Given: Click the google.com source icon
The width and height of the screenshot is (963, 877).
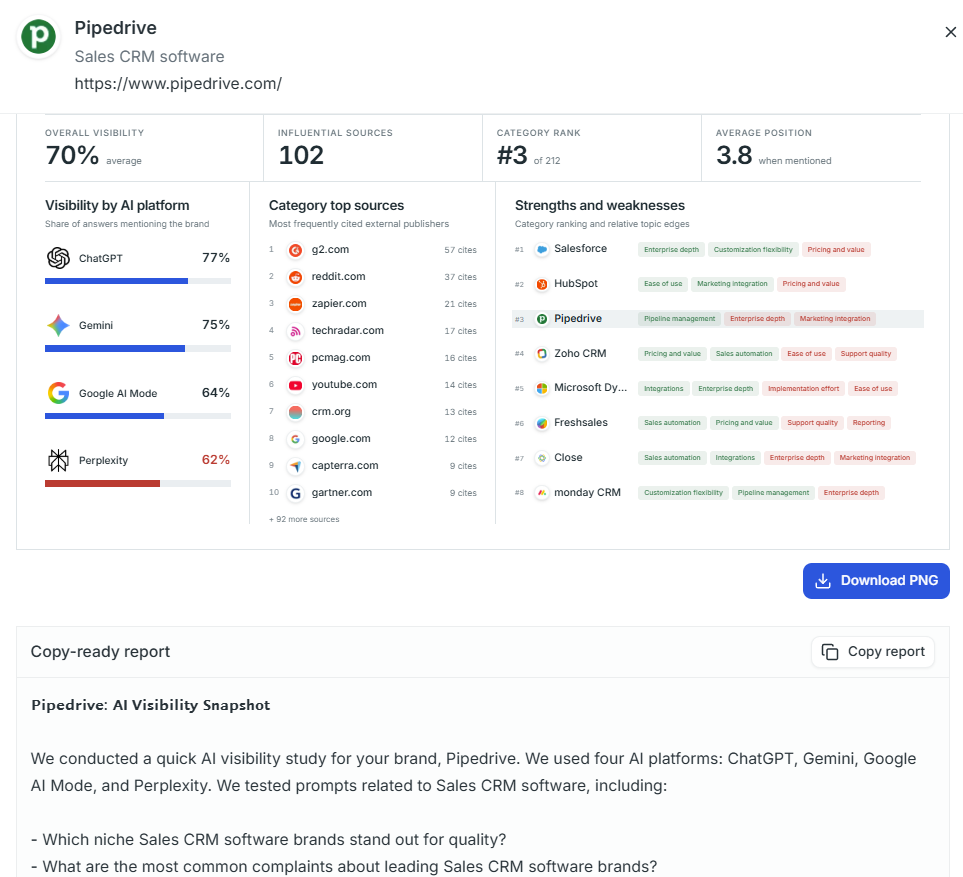Looking at the screenshot, I should point(295,439).
